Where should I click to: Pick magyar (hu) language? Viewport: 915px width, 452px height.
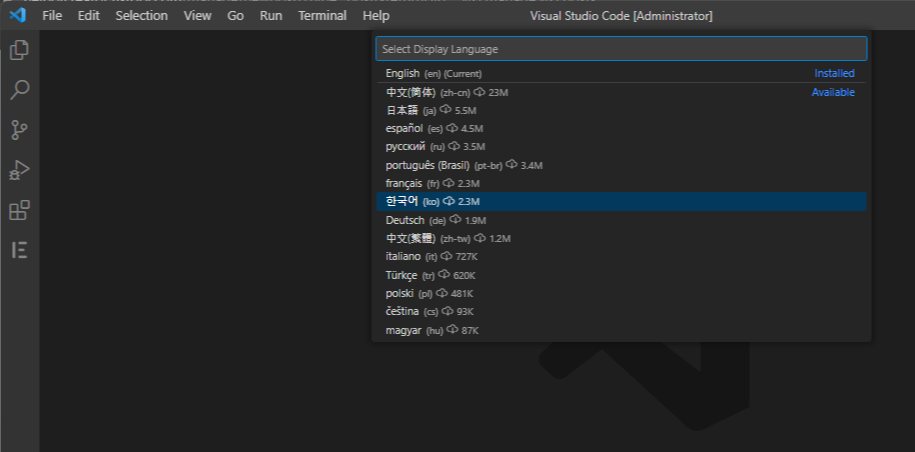tap(621, 330)
